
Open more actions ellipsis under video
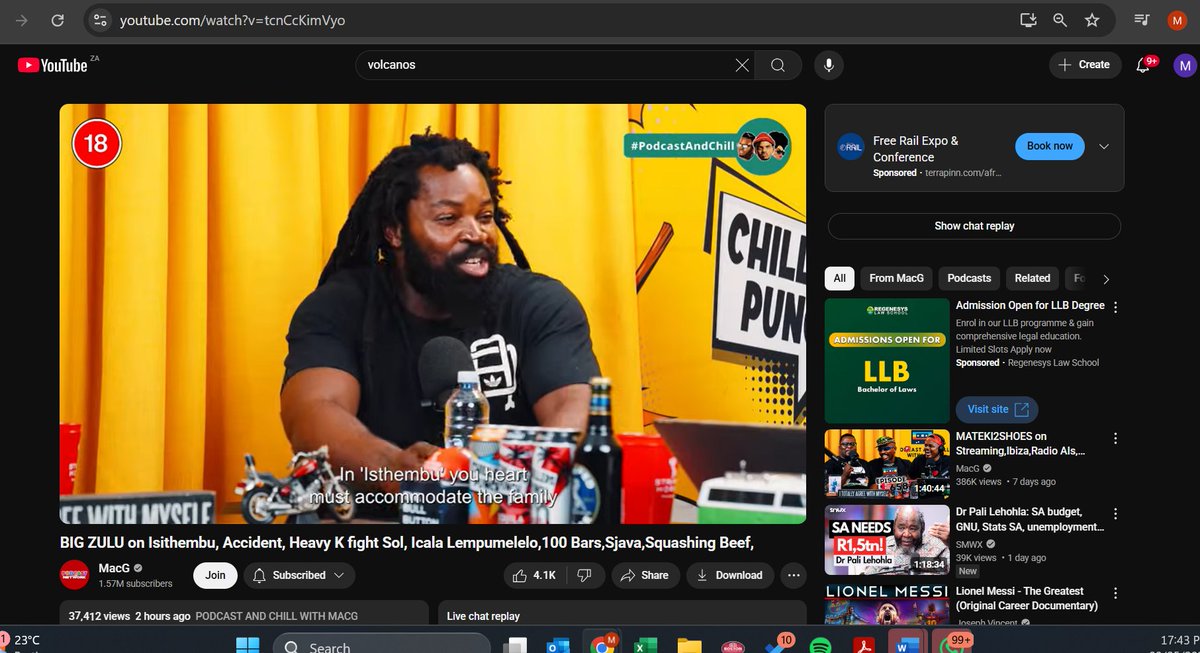coord(793,575)
